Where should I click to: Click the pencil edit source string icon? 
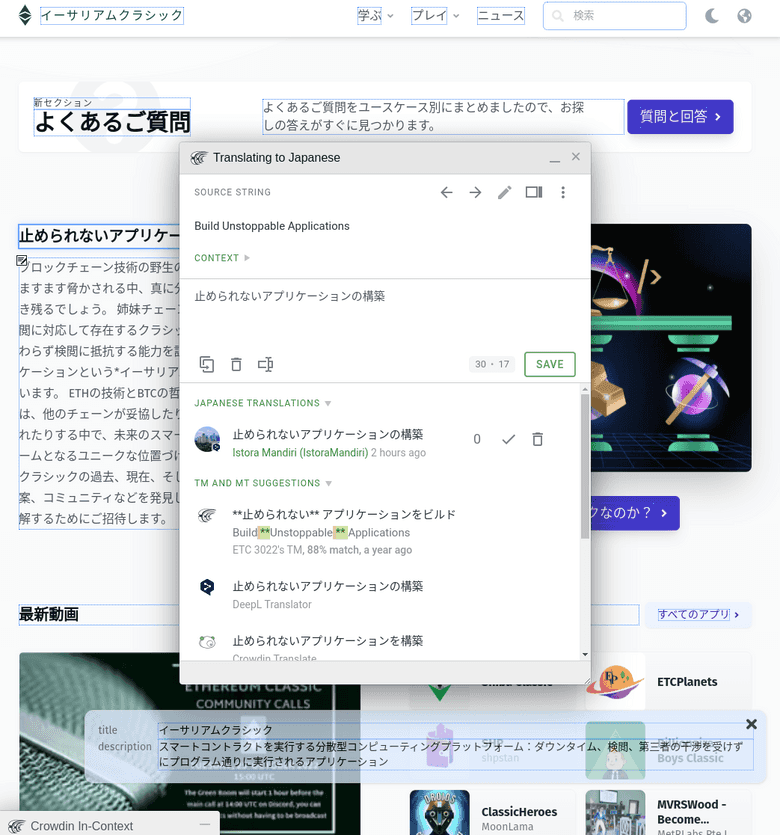tap(504, 193)
